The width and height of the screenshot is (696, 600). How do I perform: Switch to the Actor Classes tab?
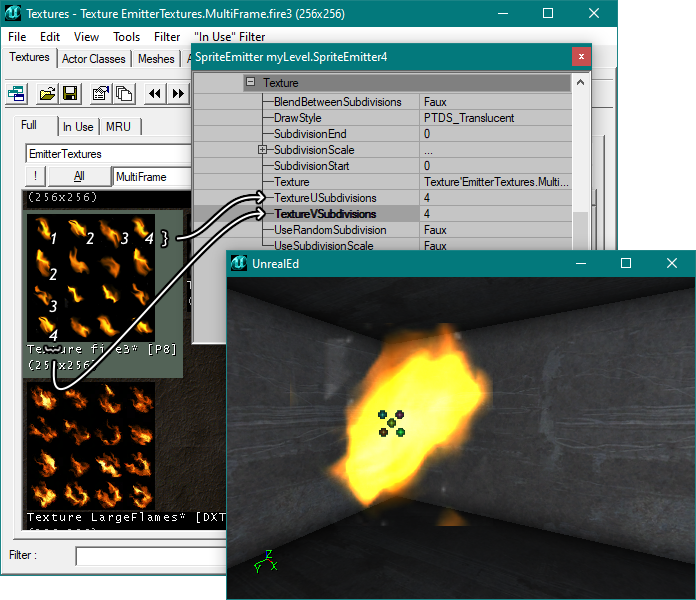94,59
